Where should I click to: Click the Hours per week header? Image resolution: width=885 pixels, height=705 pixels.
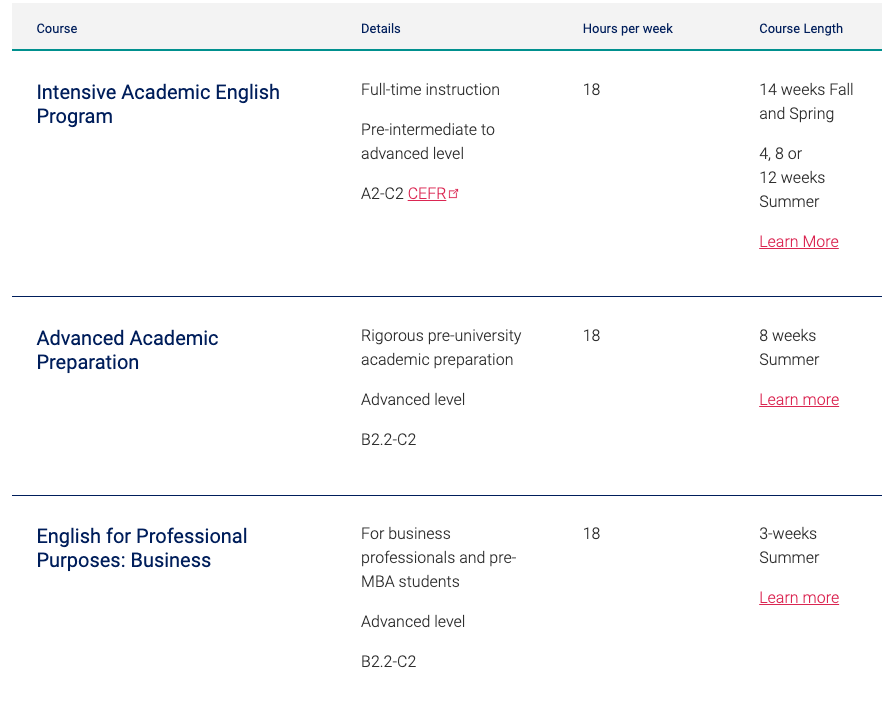click(x=628, y=28)
